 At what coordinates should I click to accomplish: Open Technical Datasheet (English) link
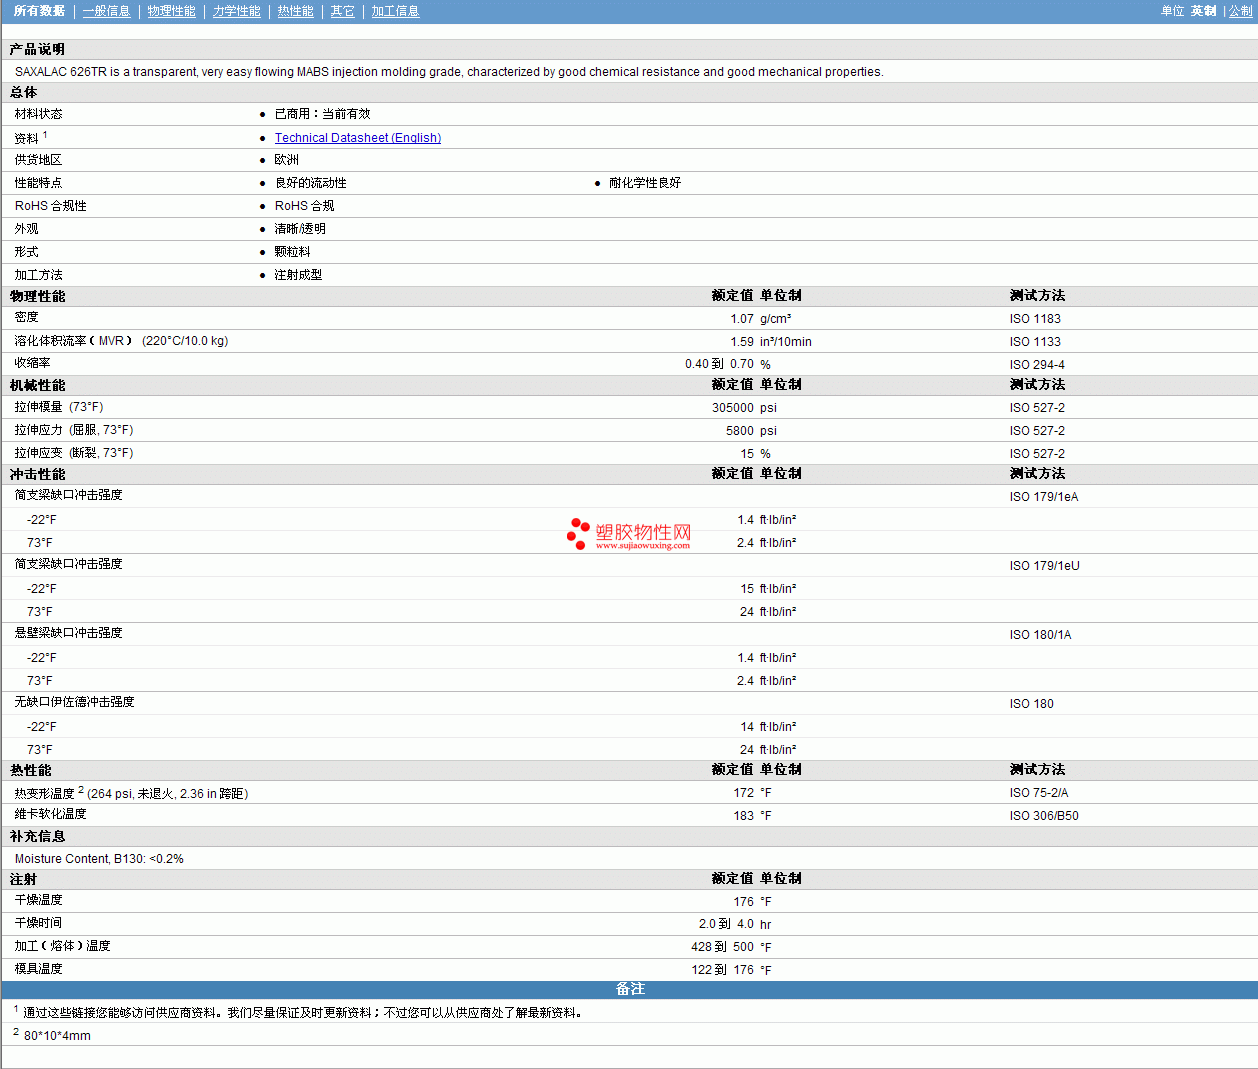[358, 138]
